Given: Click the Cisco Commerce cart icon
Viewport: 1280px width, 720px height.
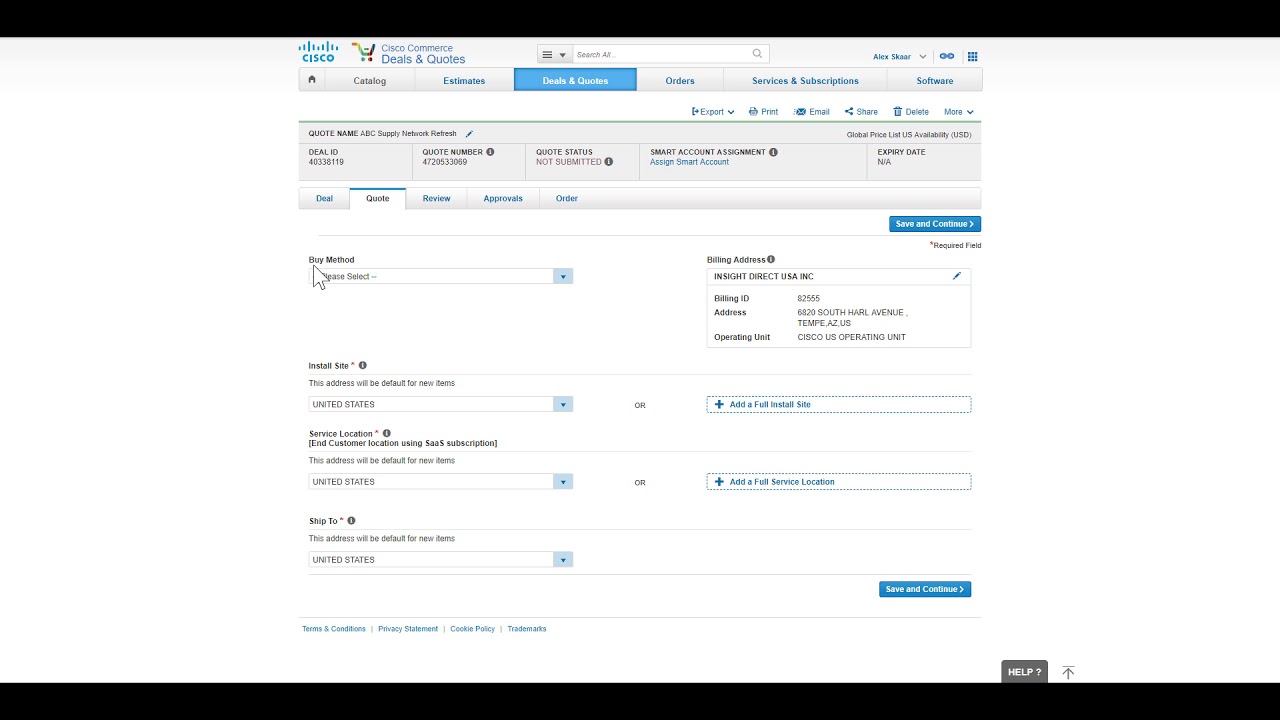Looking at the screenshot, I should [x=364, y=53].
